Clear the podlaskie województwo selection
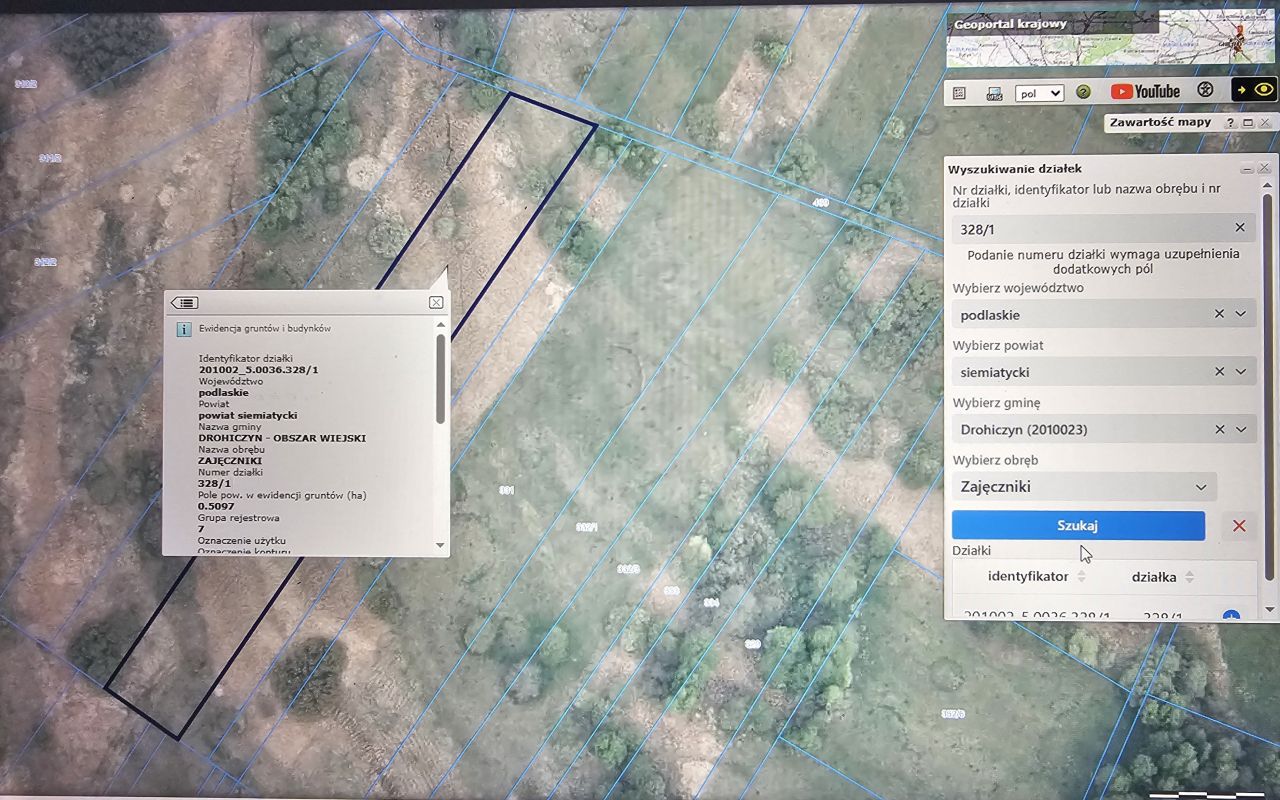This screenshot has height=800, width=1280. pos(1219,314)
